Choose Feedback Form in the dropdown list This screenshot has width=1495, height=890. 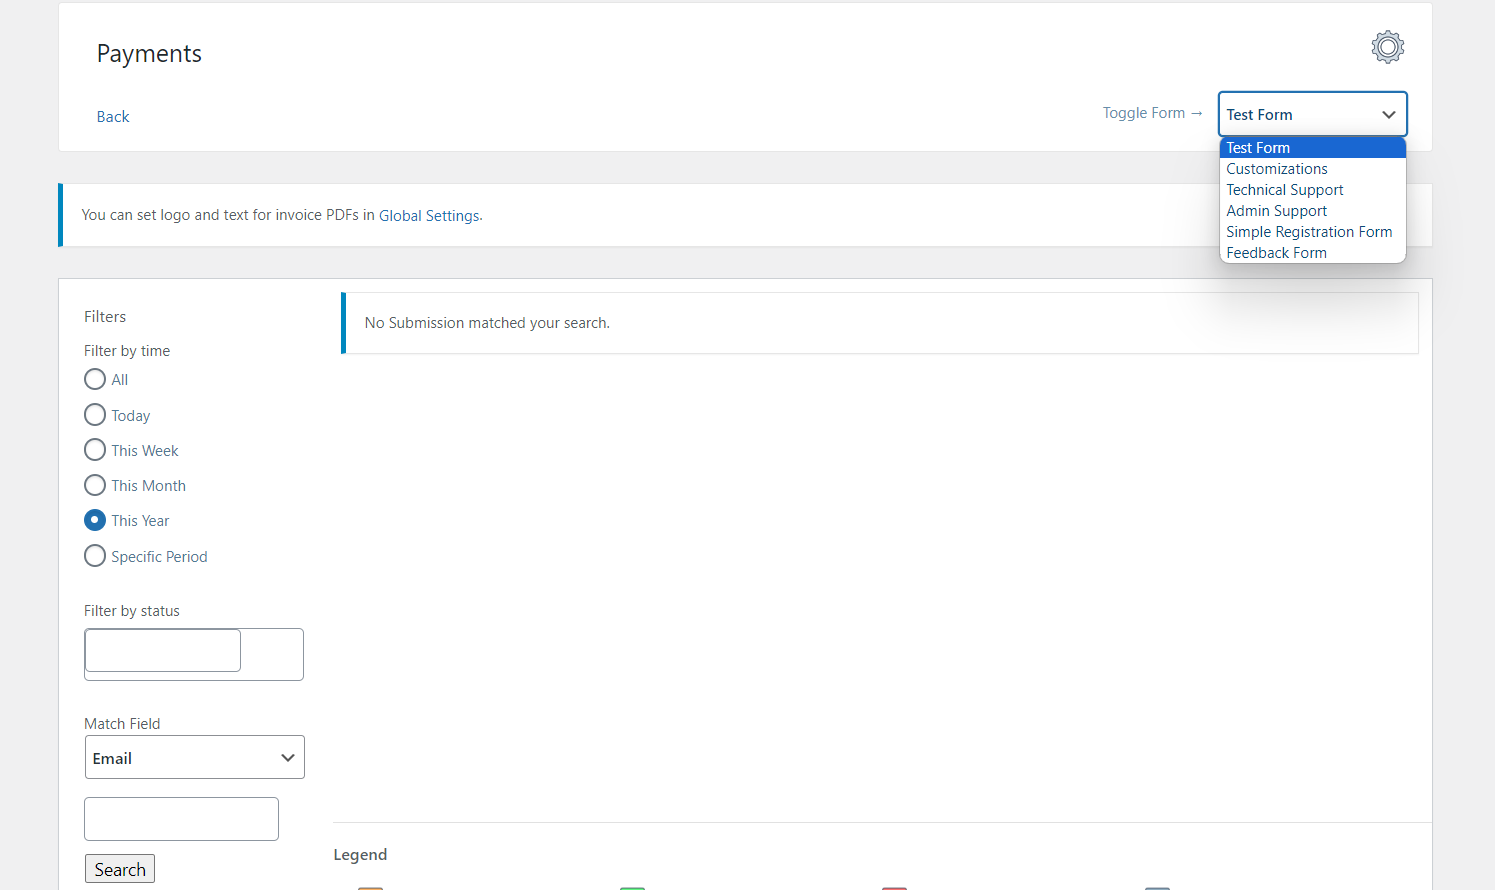click(x=1276, y=252)
